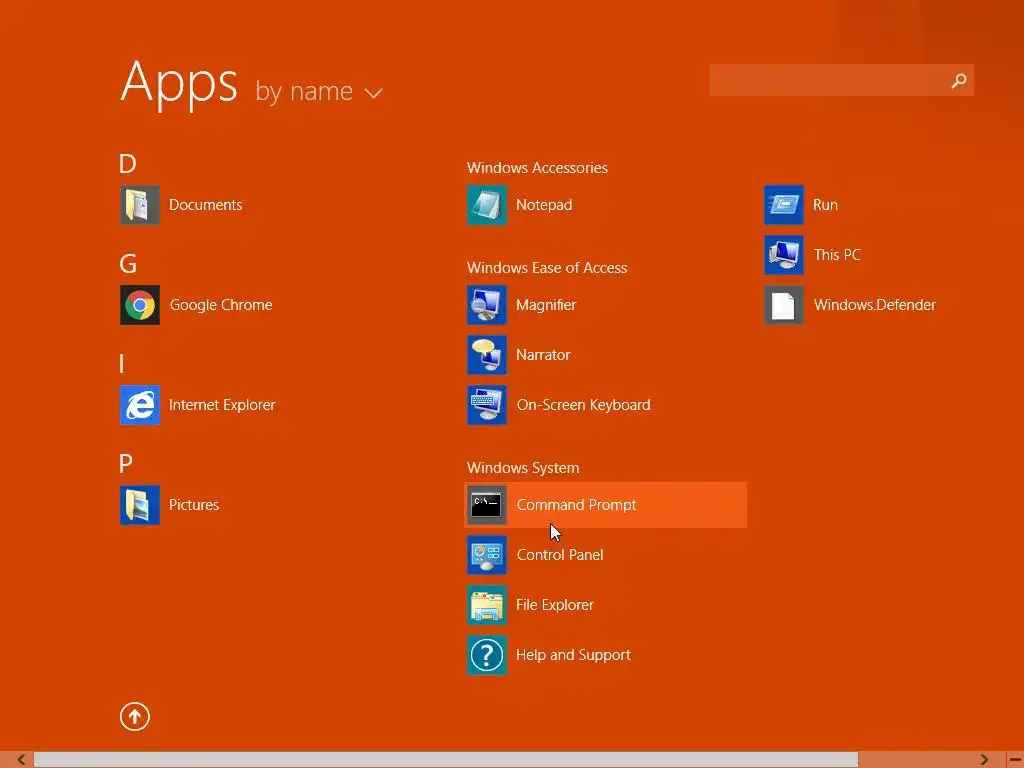
Task: Click the 'On-Screen Keyboard' label text
Action: [583, 405]
